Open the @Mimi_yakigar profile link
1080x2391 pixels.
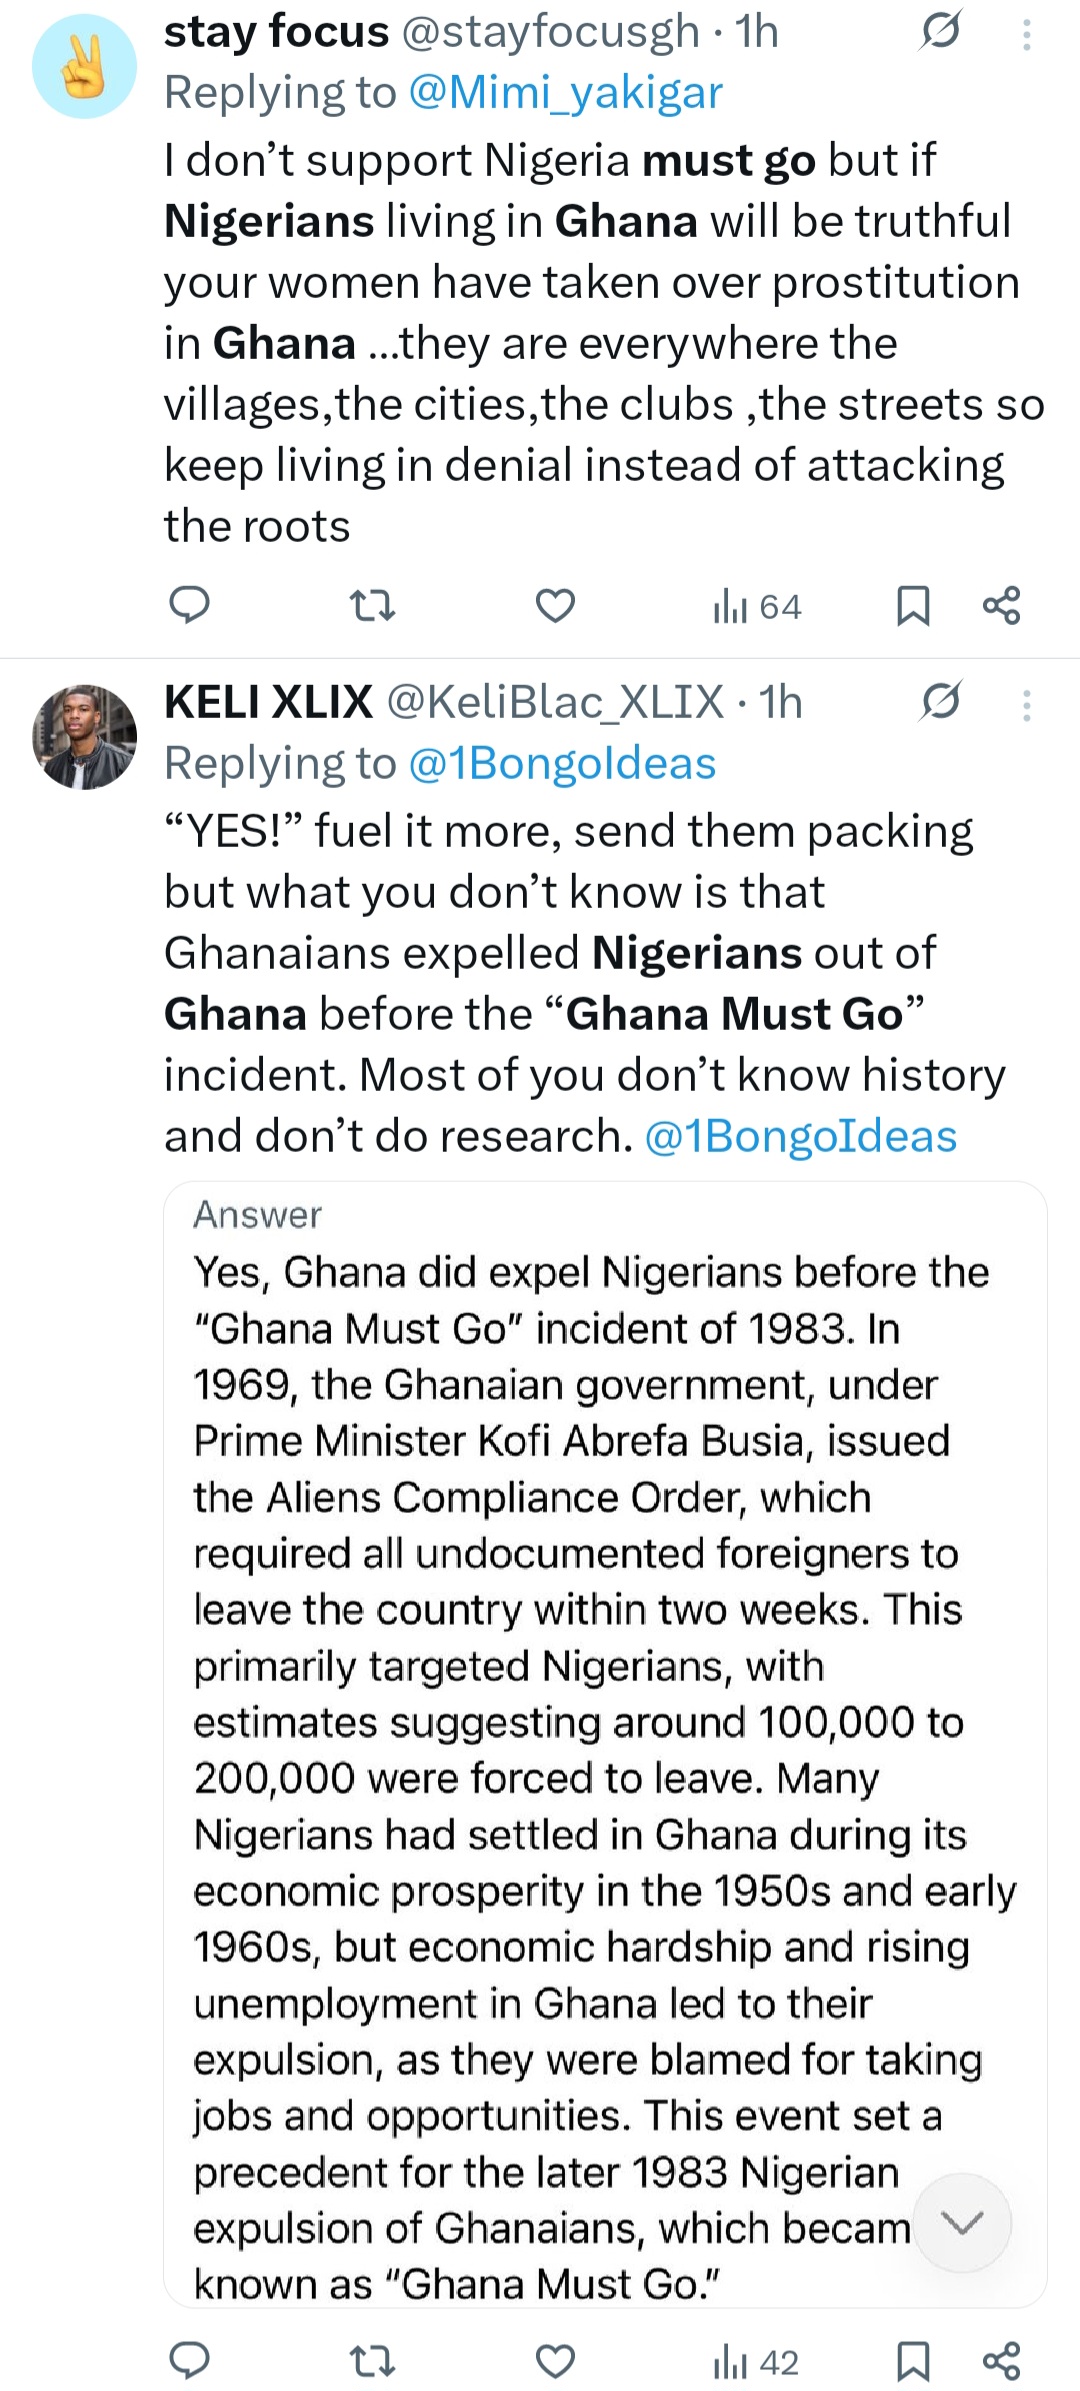[565, 93]
